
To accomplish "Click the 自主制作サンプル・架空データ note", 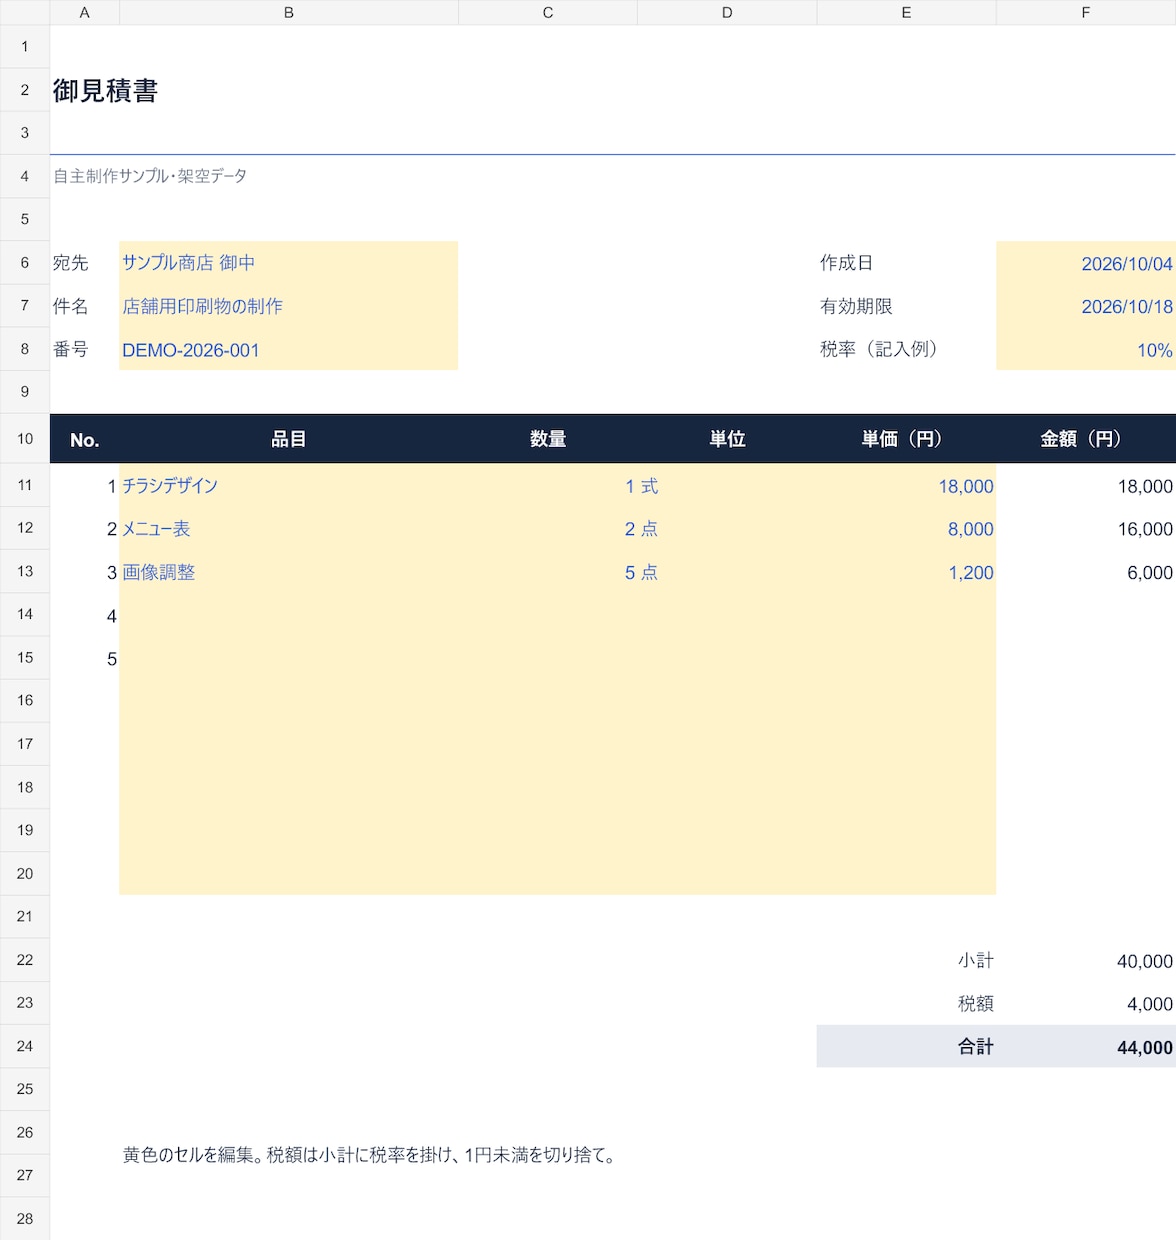I will coord(150,176).
